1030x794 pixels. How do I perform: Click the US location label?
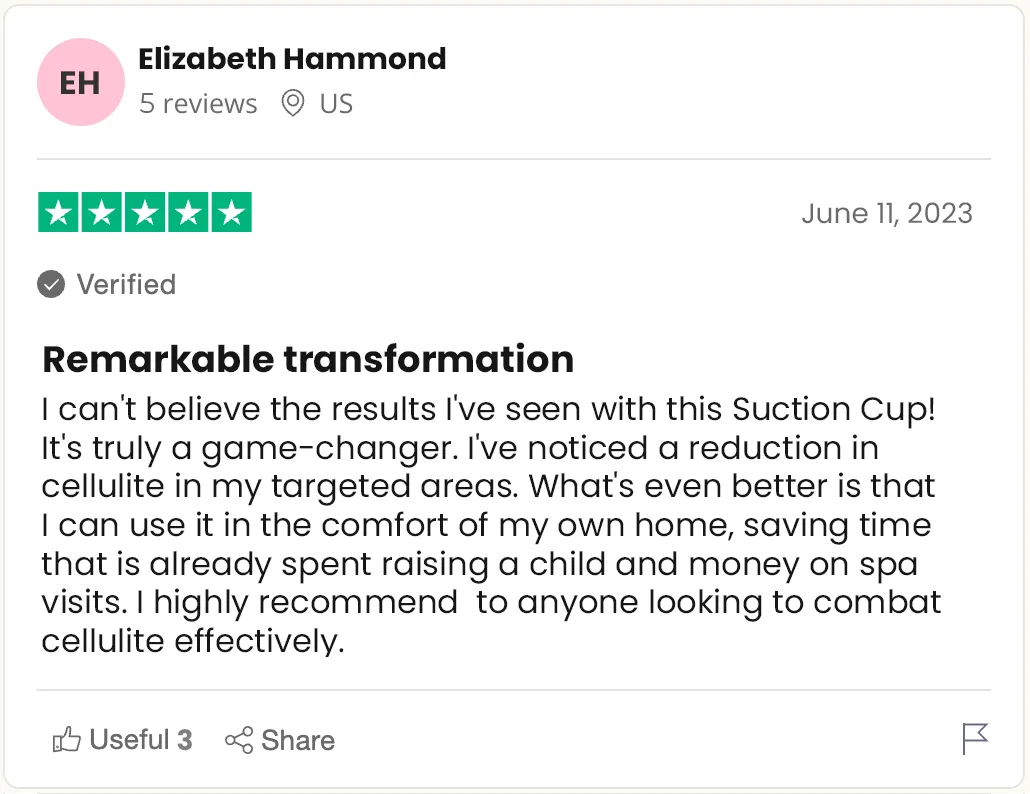336,104
